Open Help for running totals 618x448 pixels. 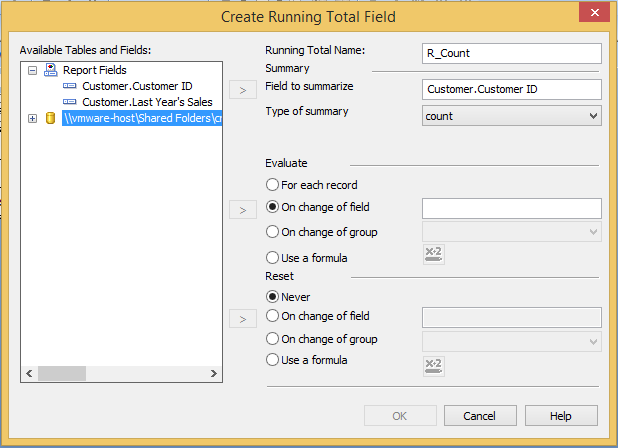[x=561, y=415]
